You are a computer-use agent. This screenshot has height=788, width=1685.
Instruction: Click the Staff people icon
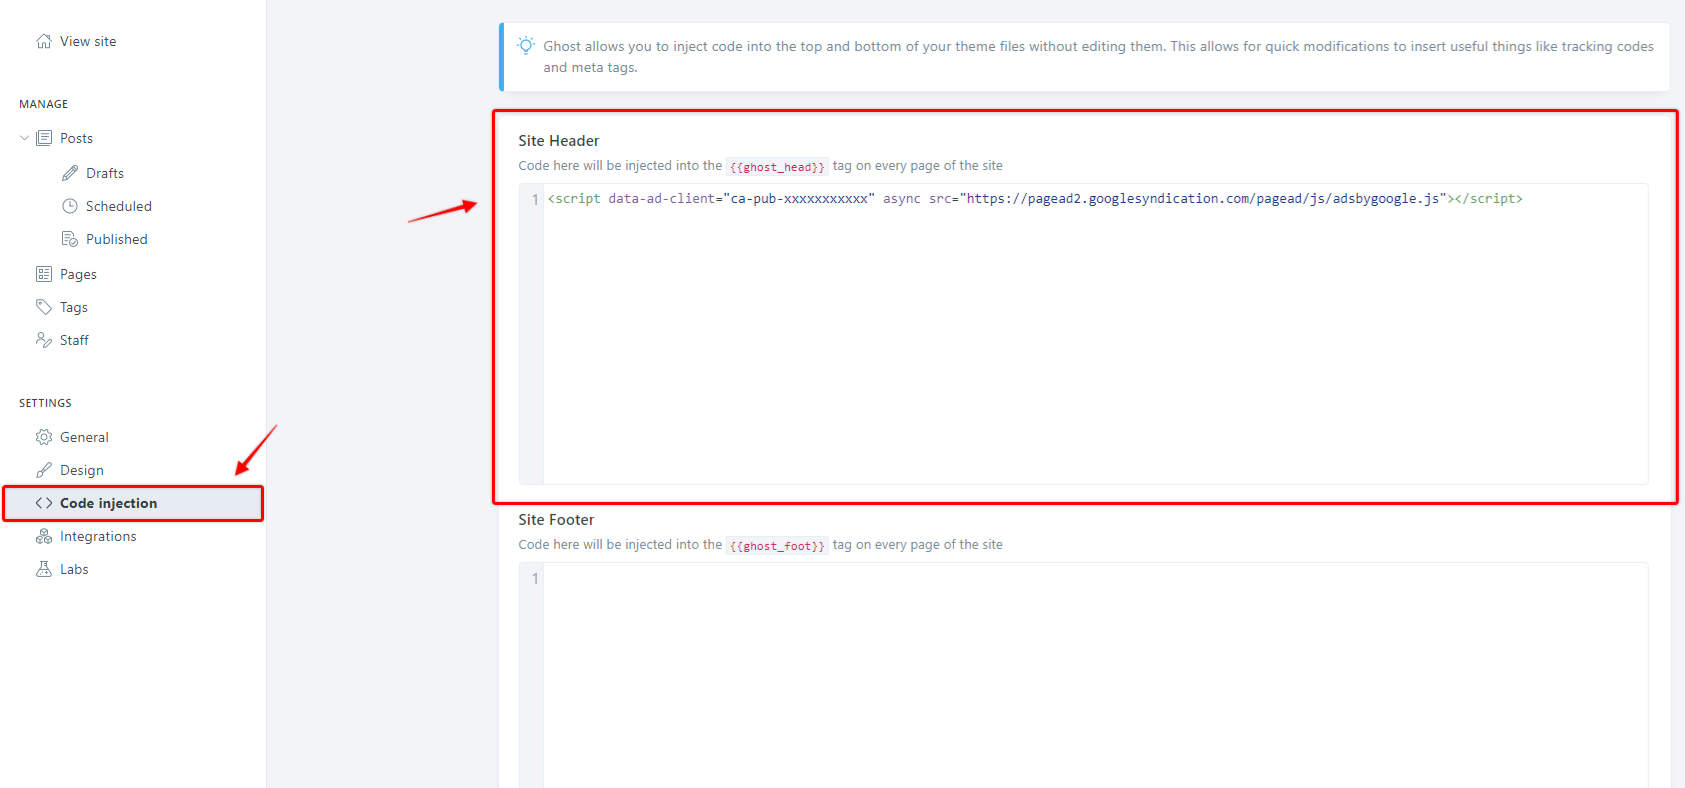click(44, 340)
